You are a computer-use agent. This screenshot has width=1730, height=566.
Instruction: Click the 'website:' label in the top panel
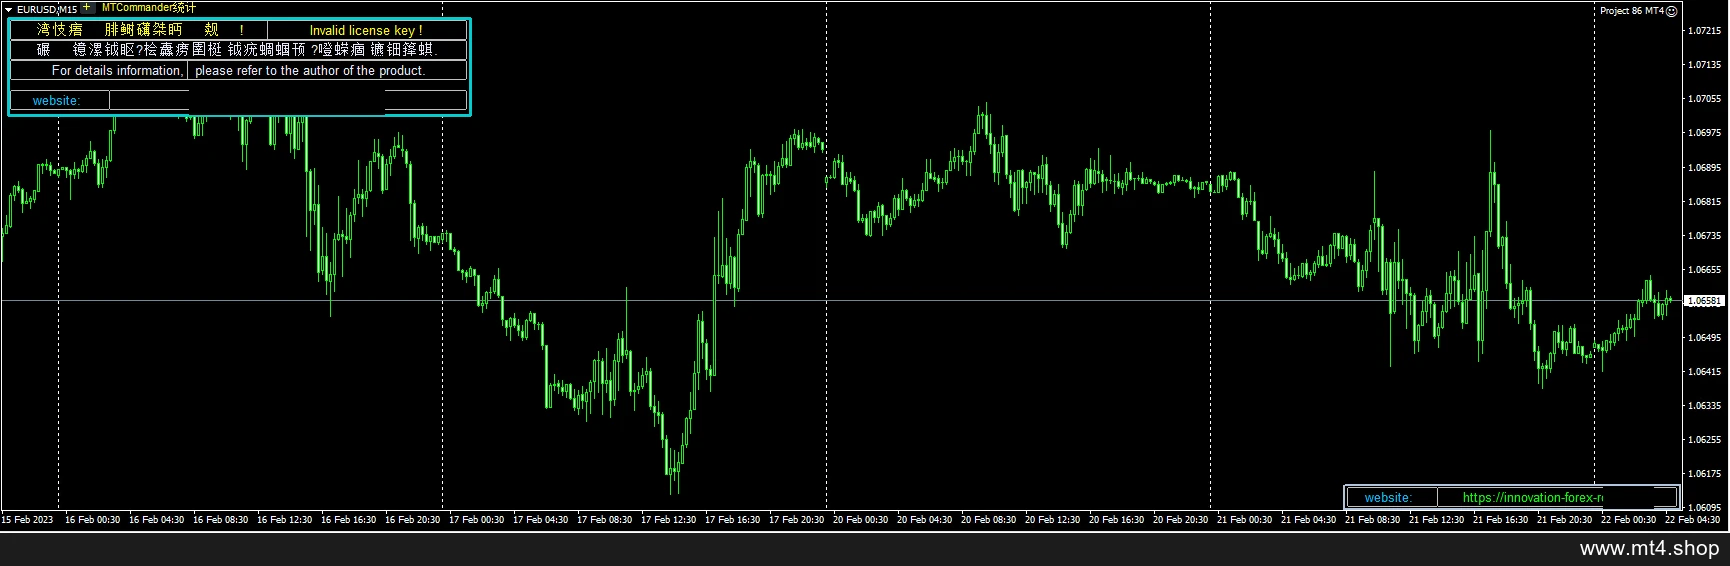tap(56, 101)
